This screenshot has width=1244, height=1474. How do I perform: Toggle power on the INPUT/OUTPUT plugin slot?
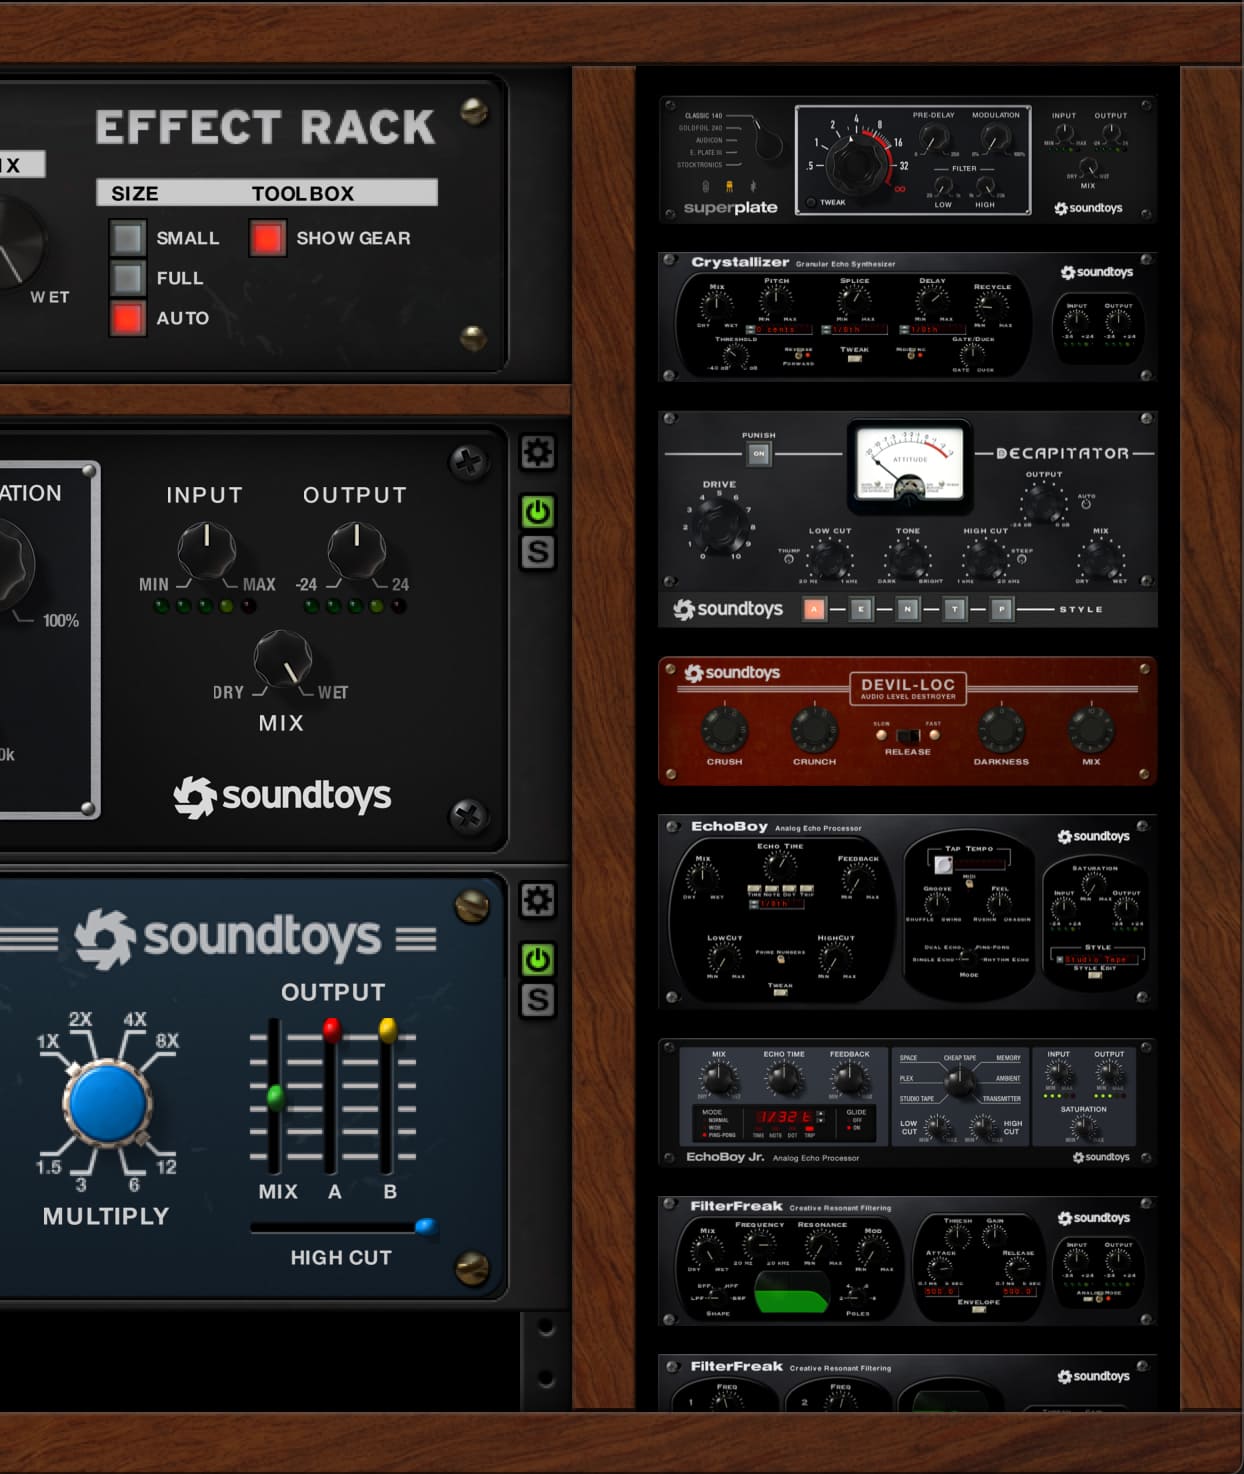pos(538,512)
